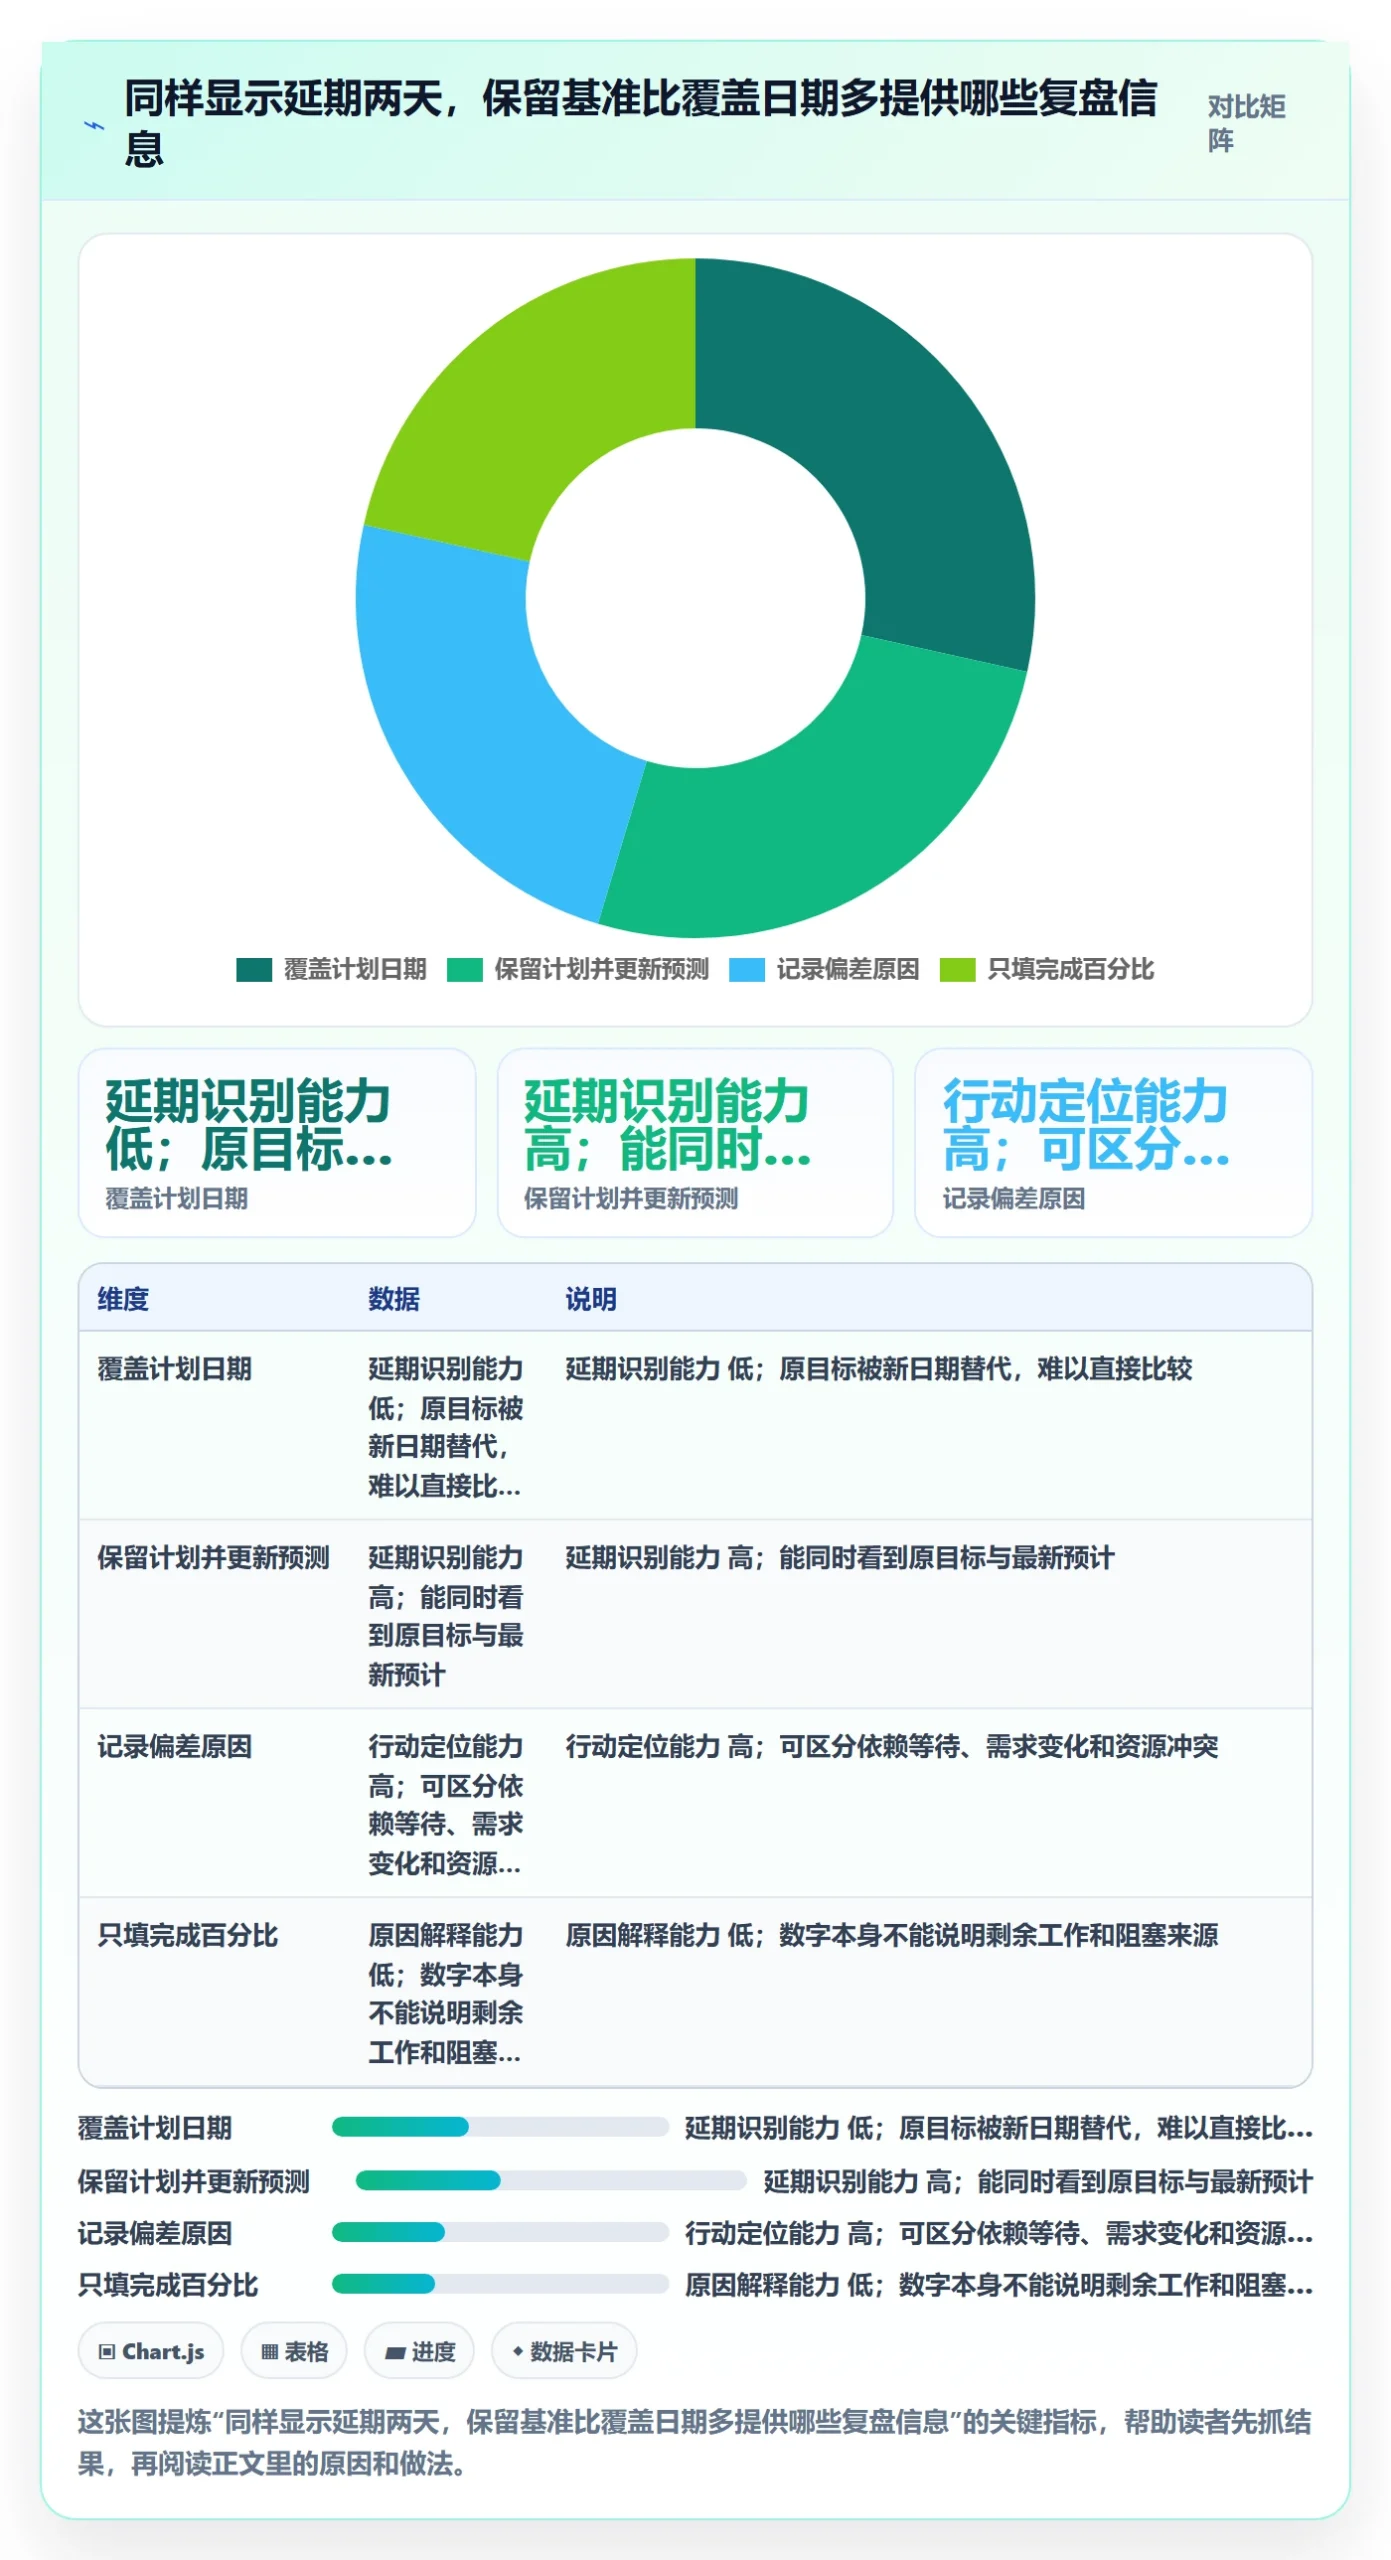Click the 表格 tag grid icon
The width and height of the screenshot is (1391, 2560).
coord(269,2351)
